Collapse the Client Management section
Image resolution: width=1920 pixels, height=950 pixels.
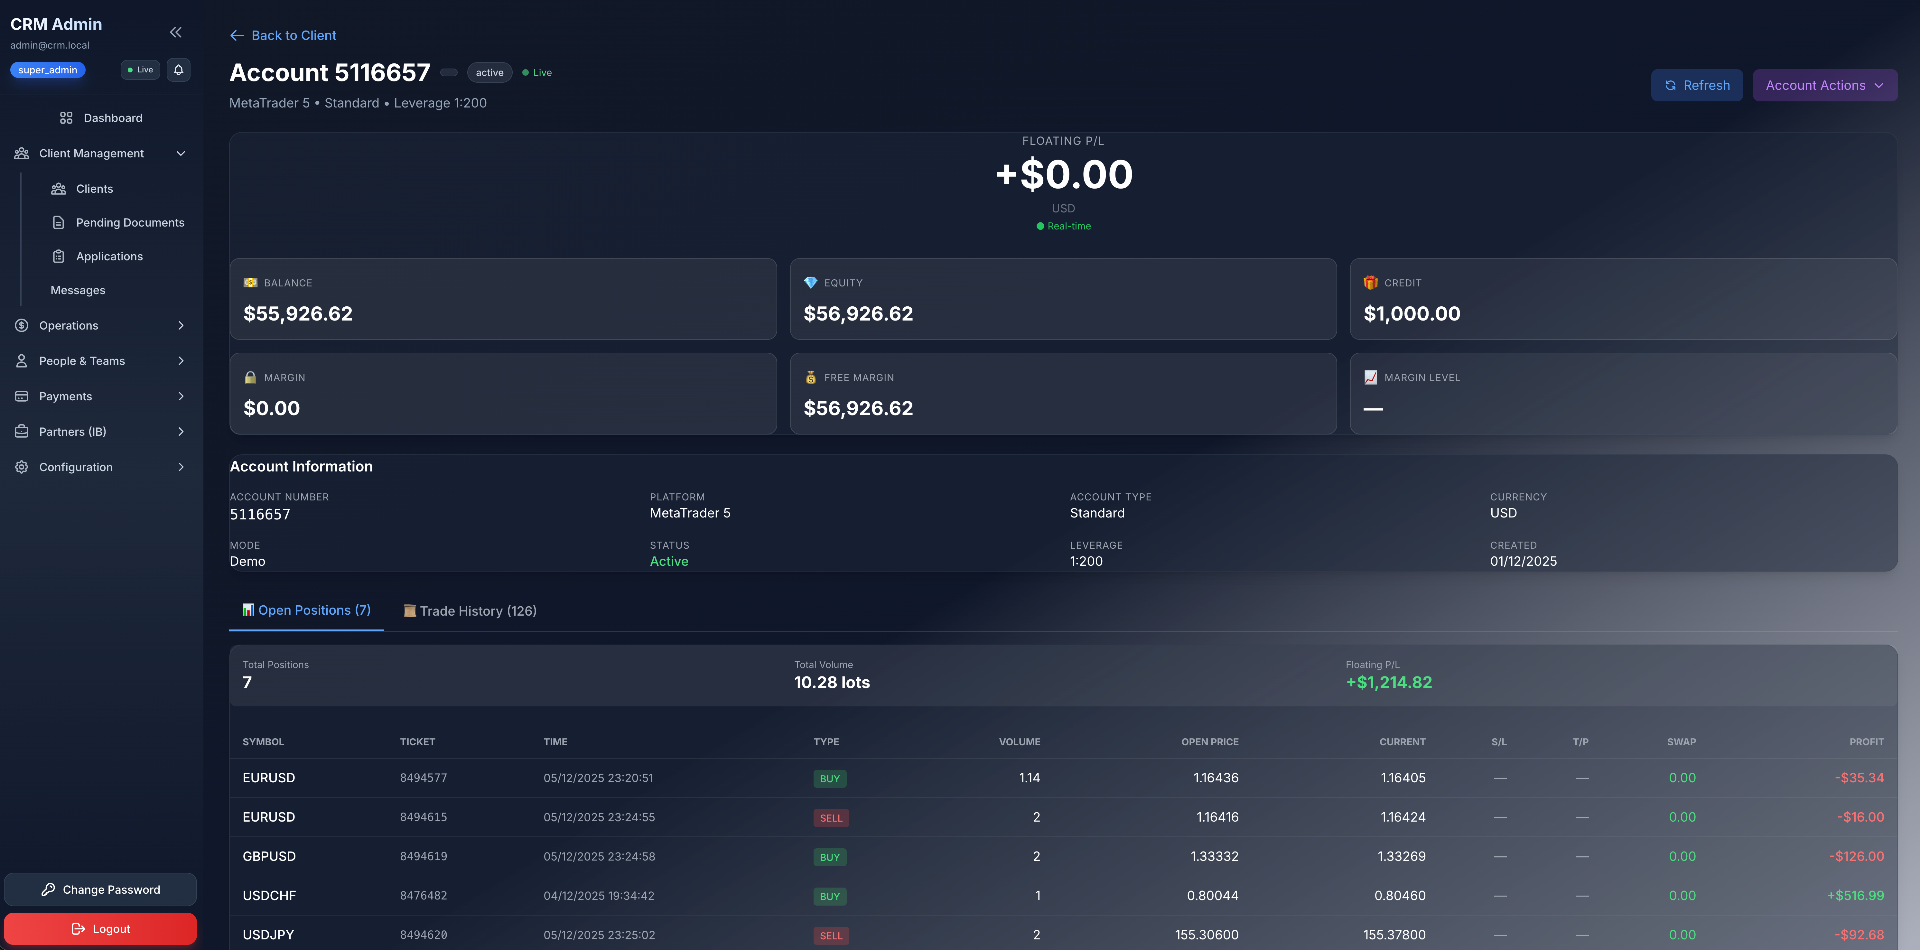181,153
